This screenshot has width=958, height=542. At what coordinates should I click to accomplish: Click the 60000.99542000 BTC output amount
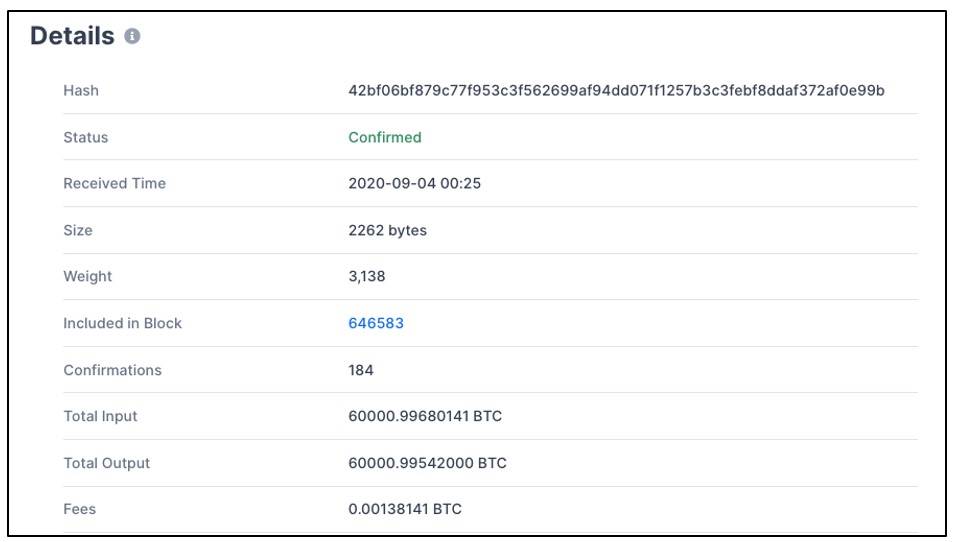(x=427, y=463)
